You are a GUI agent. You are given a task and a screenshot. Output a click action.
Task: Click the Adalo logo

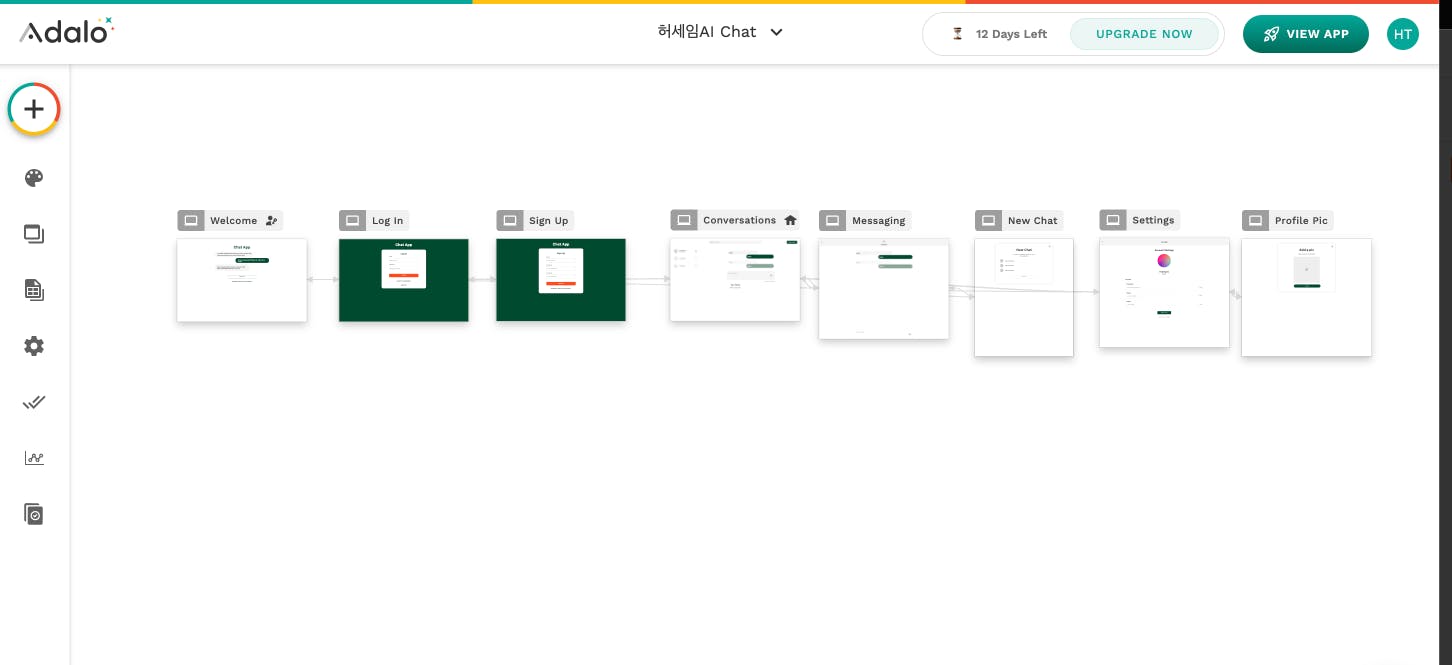66,31
